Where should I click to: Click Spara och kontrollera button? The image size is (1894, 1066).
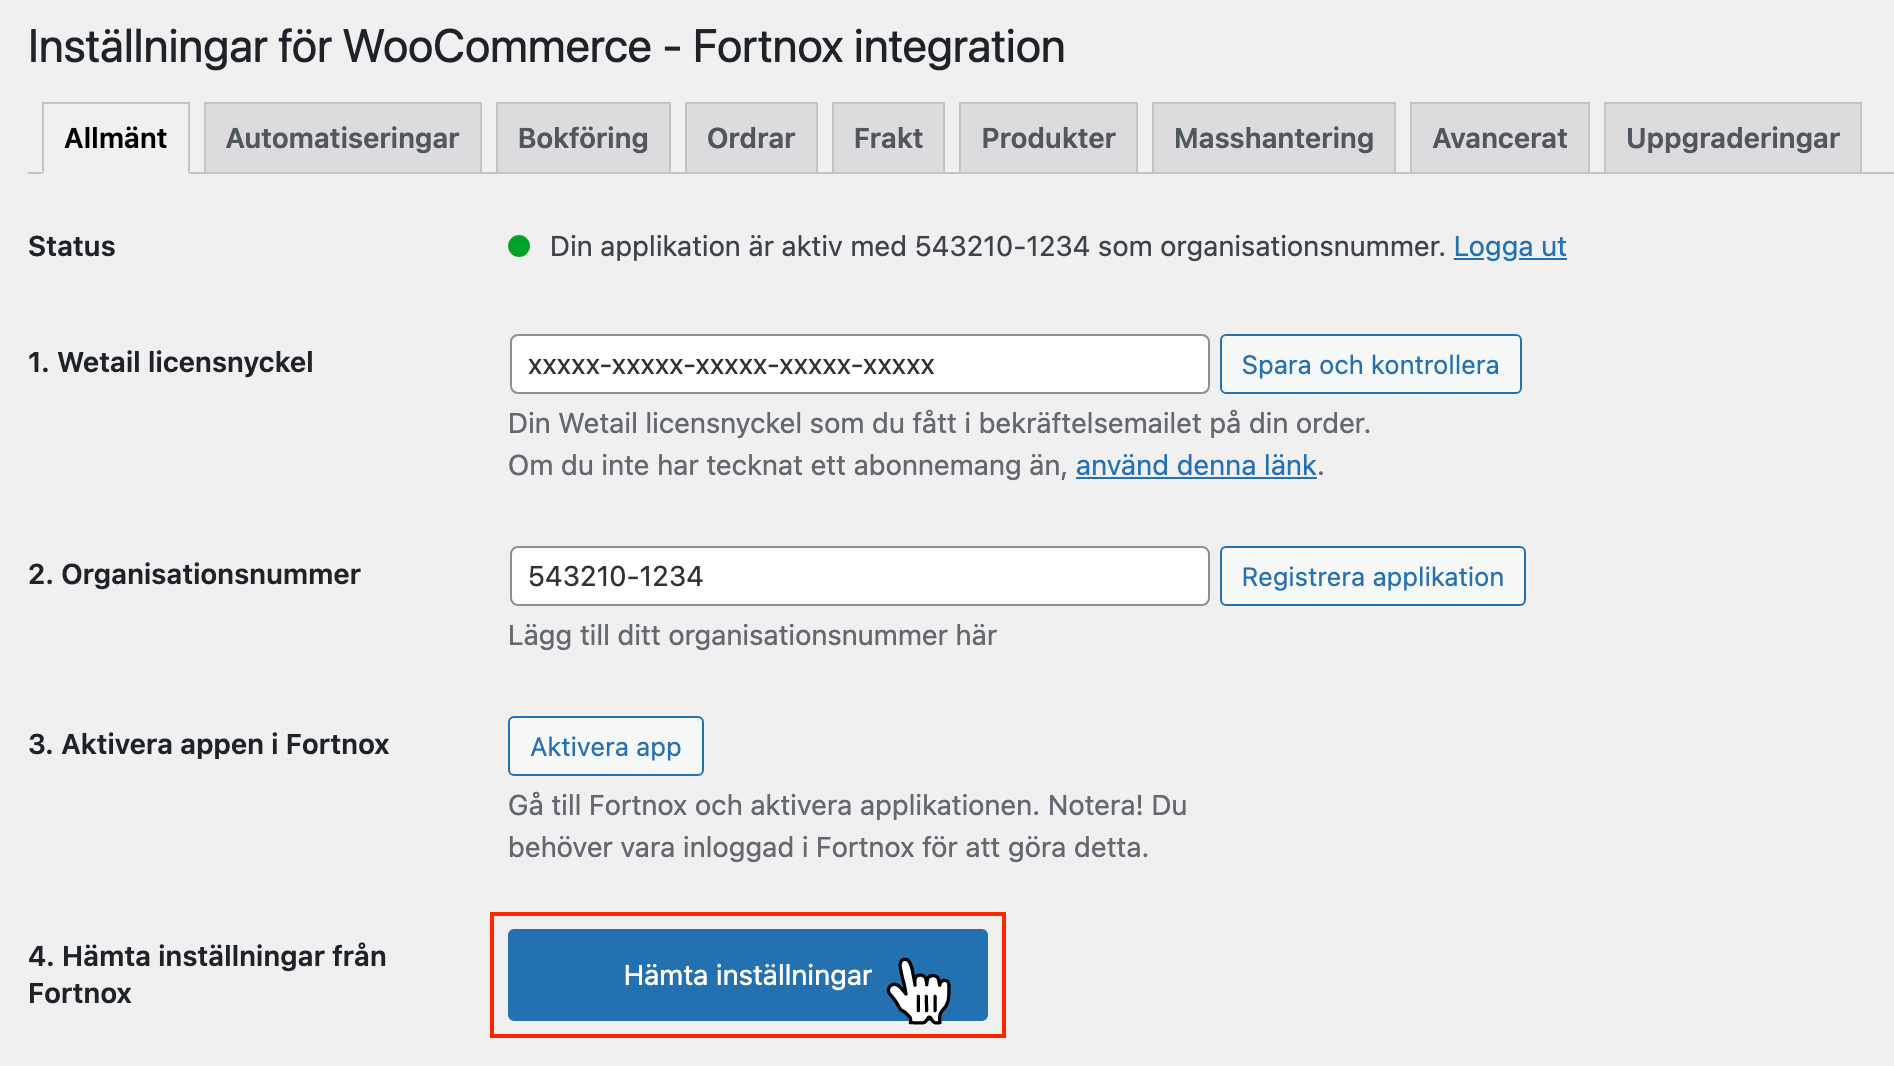pos(1370,364)
